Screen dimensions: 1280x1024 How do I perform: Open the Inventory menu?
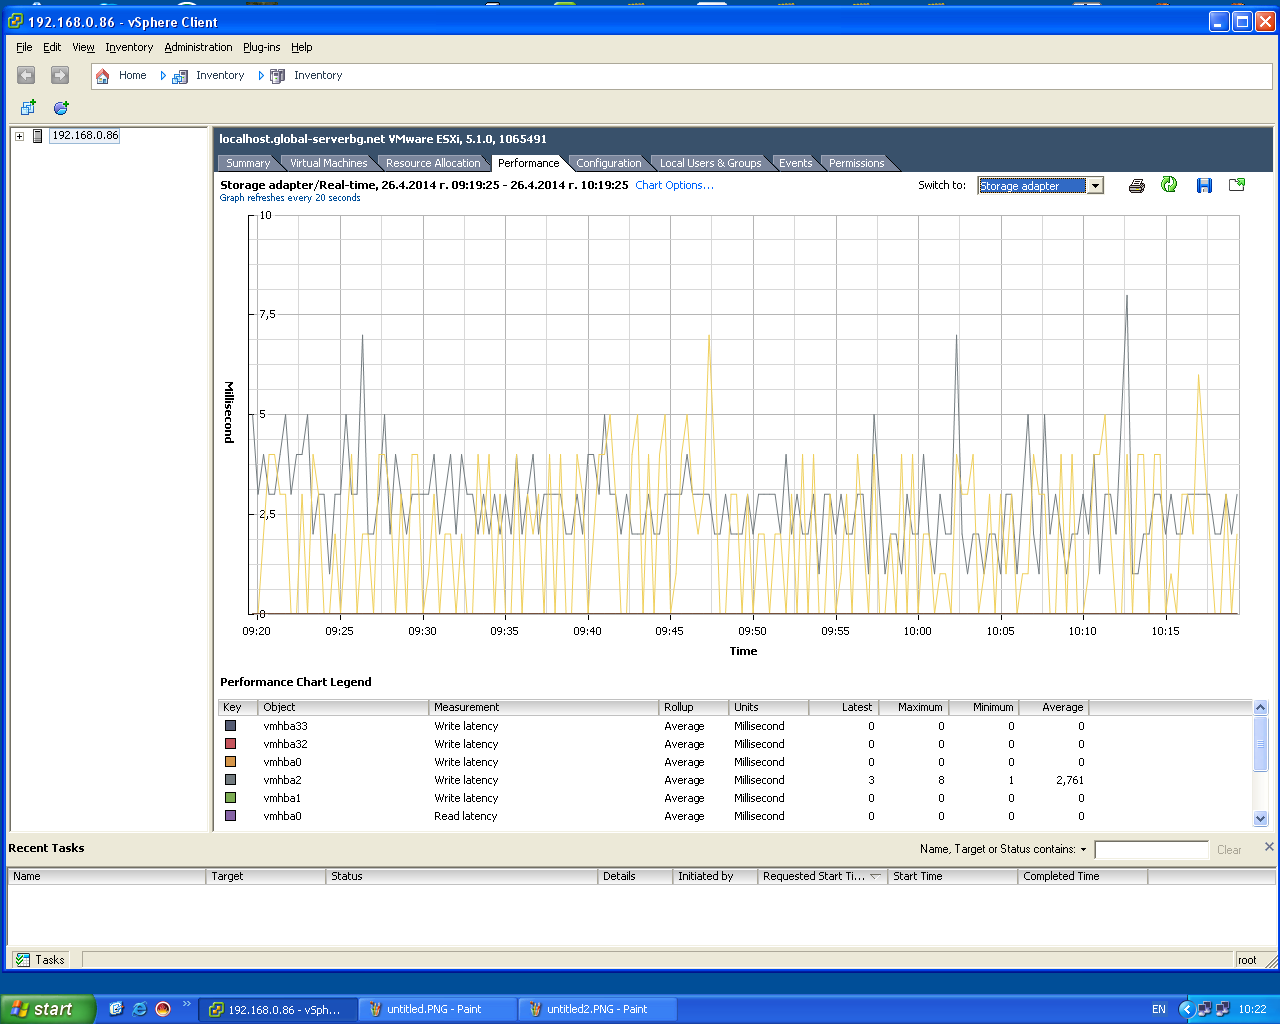point(129,47)
